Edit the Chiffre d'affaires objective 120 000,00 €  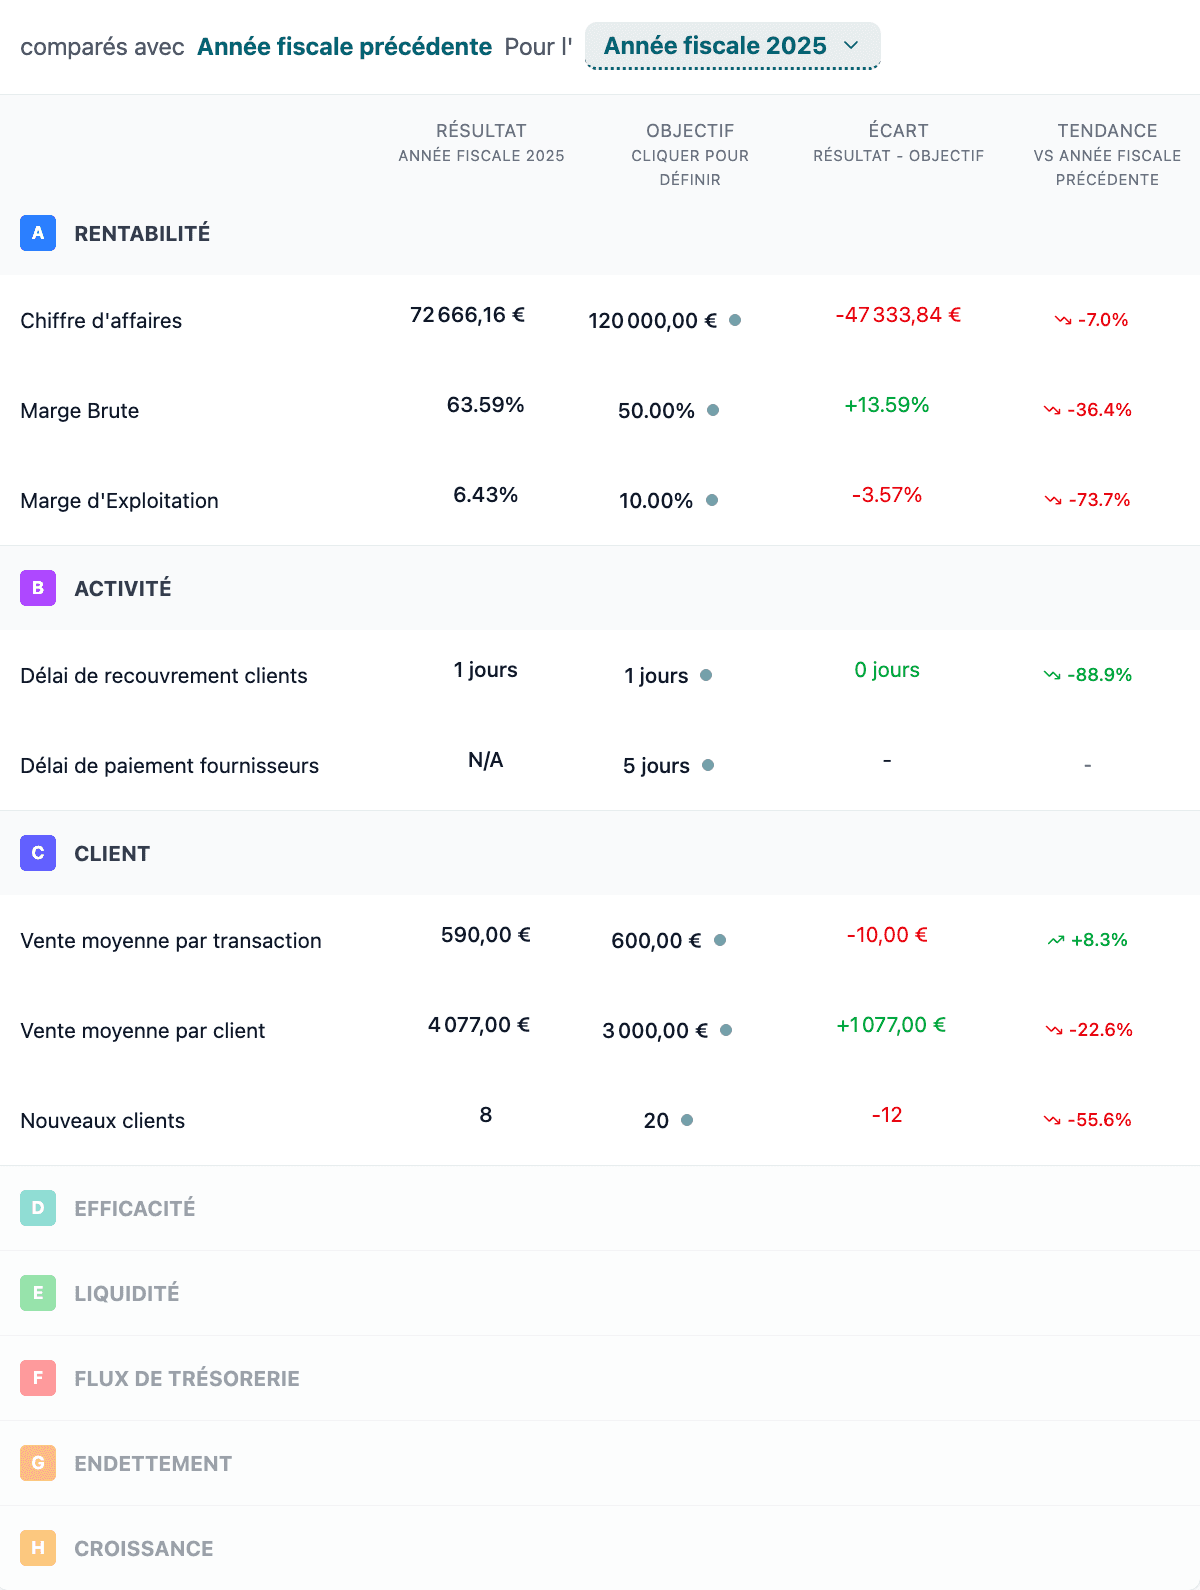(x=652, y=321)
